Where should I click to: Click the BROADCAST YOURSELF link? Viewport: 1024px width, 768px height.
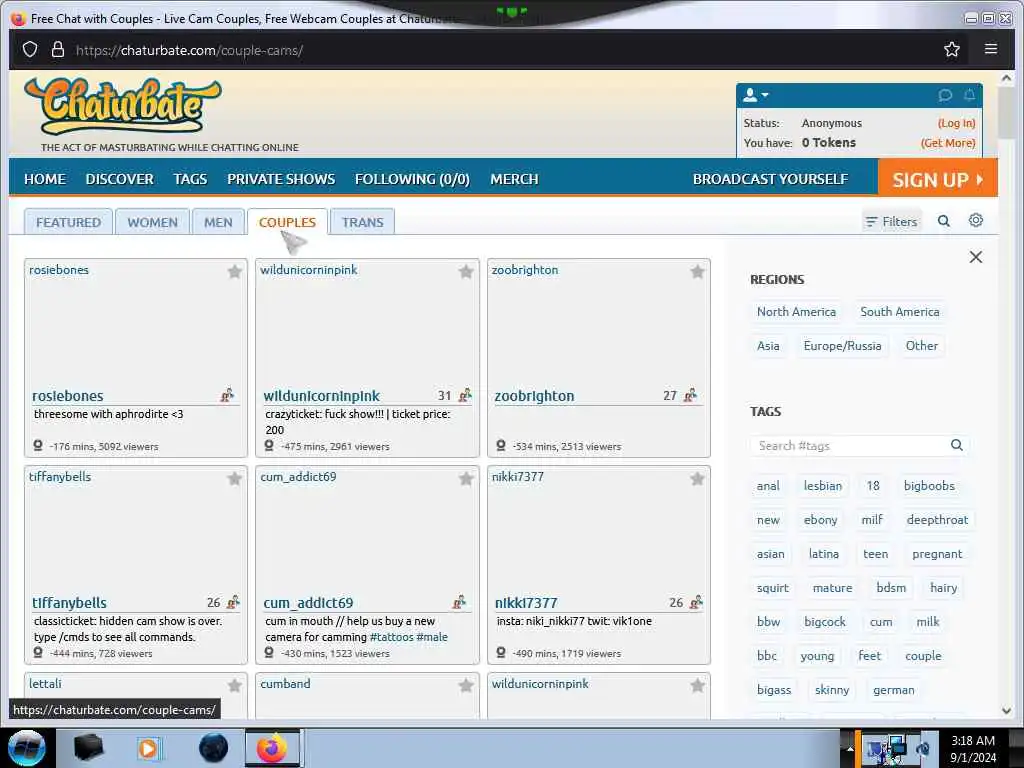coord(771,179)
